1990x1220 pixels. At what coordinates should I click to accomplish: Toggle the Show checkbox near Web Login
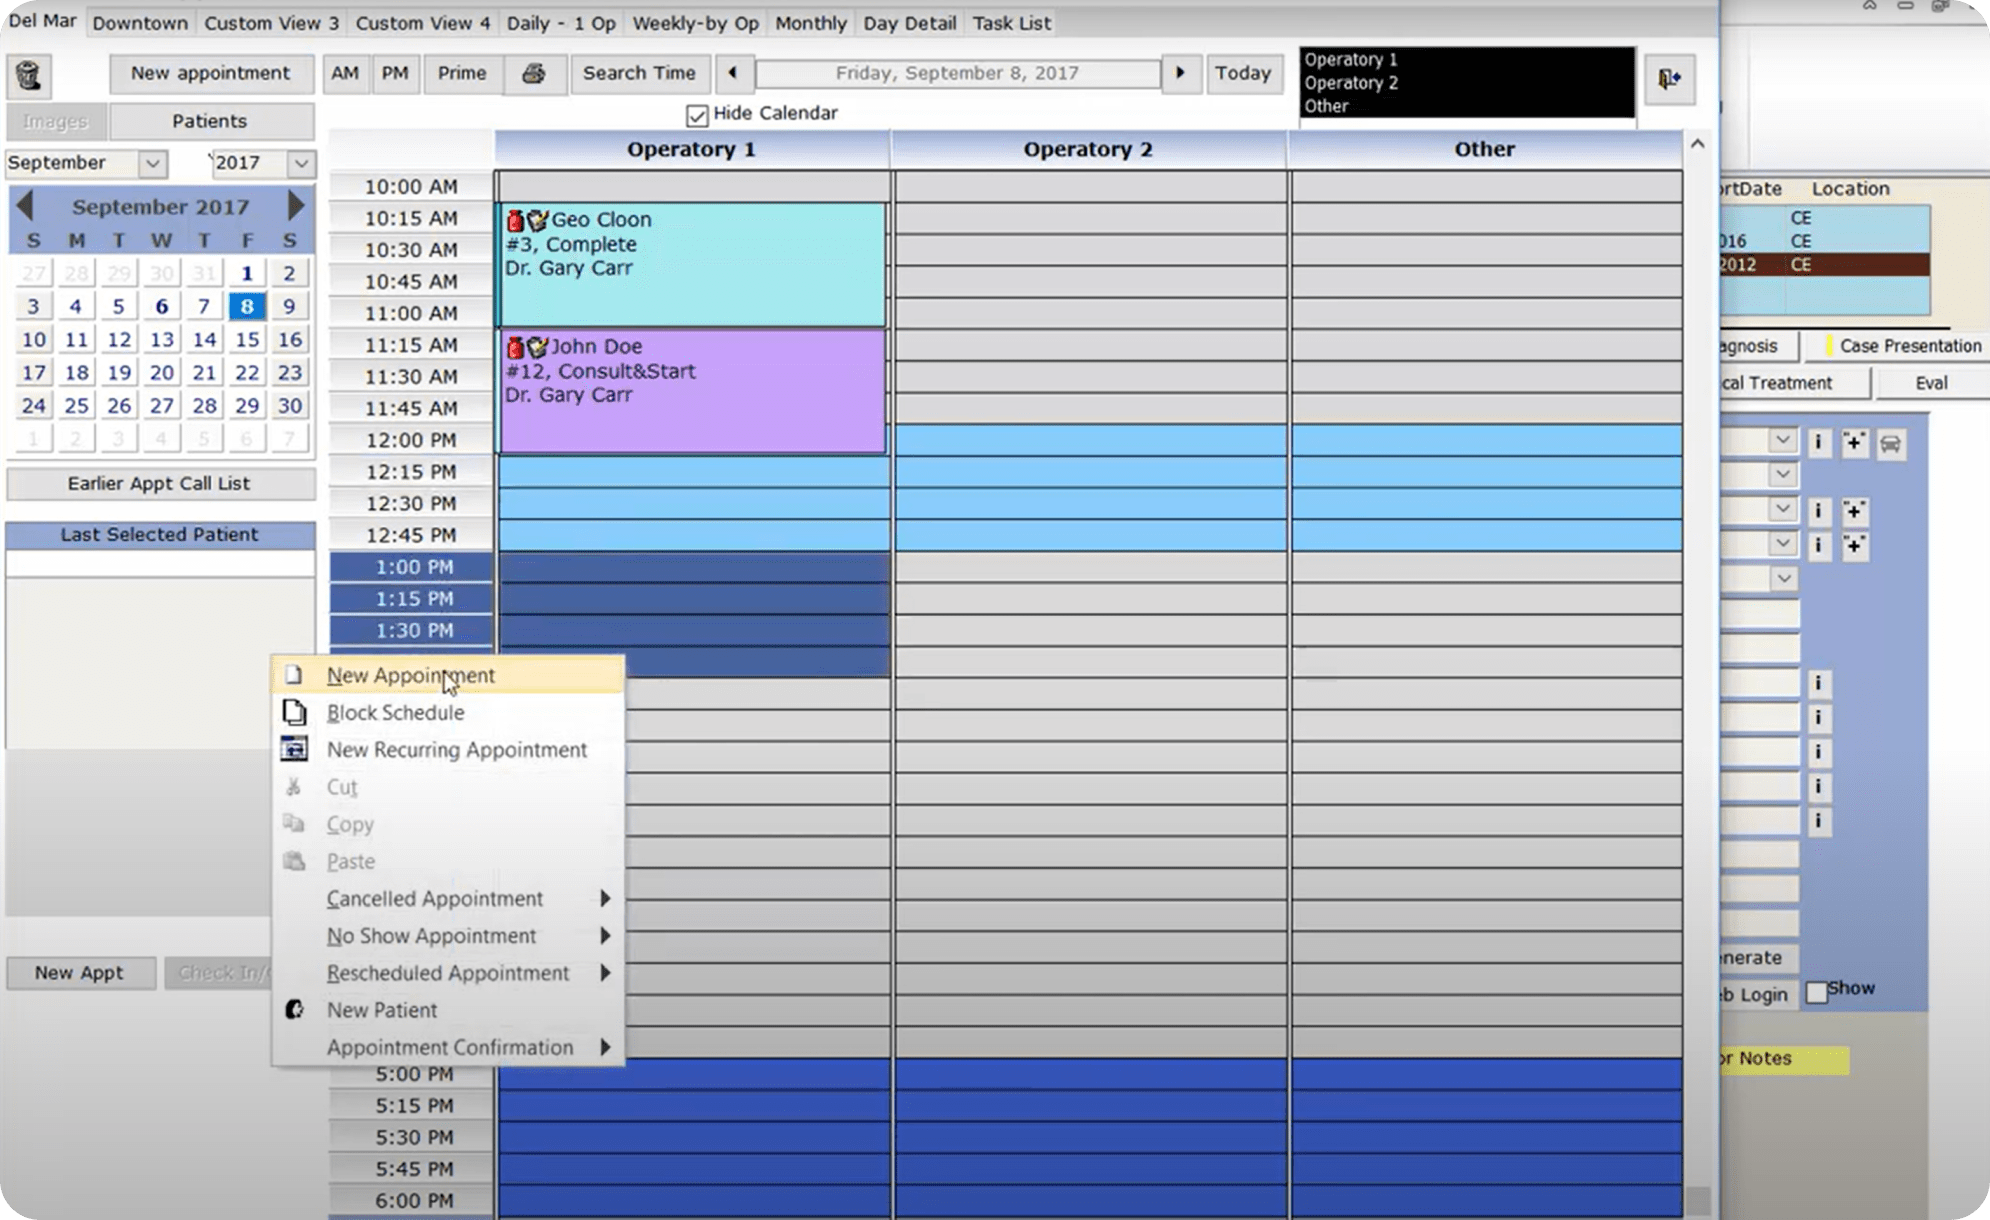[1816, 992]
